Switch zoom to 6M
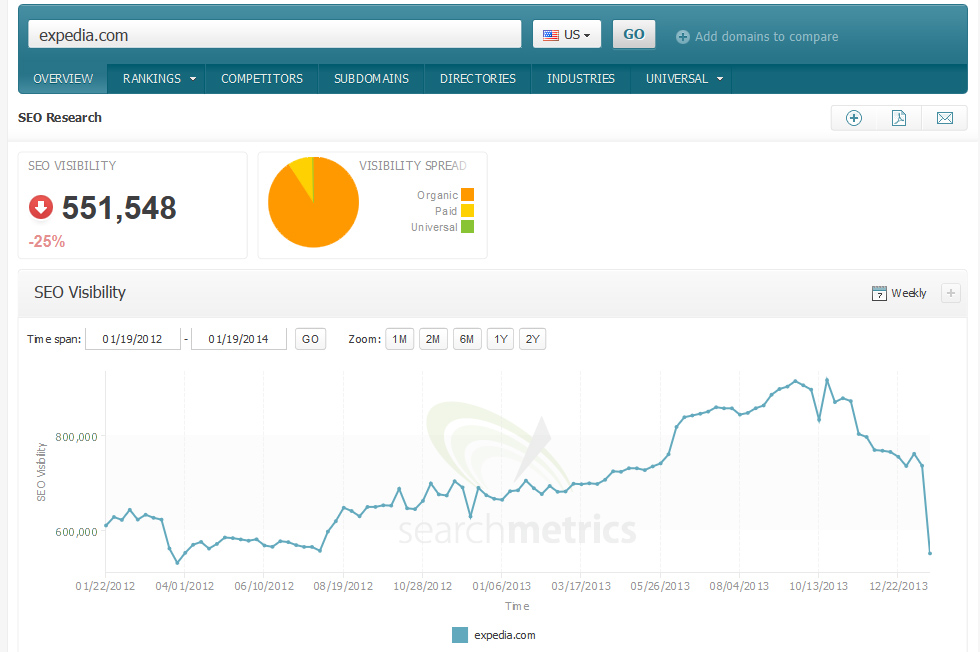Viewport: 980px width, 652px height. click(467, 339)
